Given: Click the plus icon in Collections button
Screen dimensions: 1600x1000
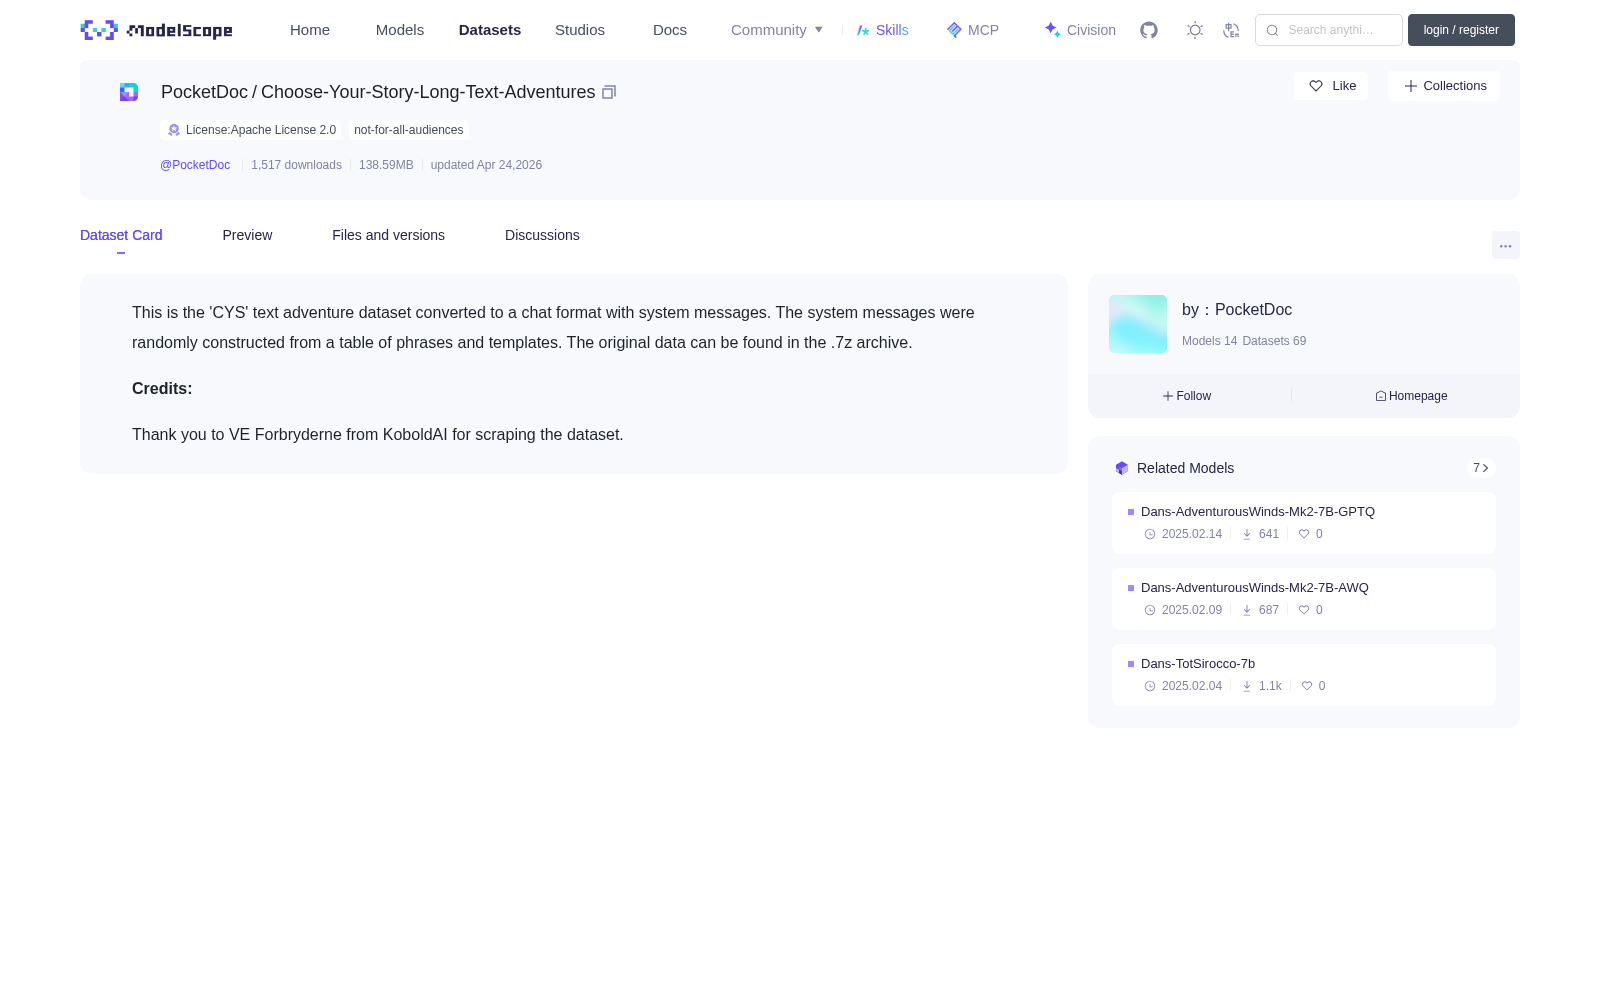Looking at the screenshot, I should (1411, 86).
